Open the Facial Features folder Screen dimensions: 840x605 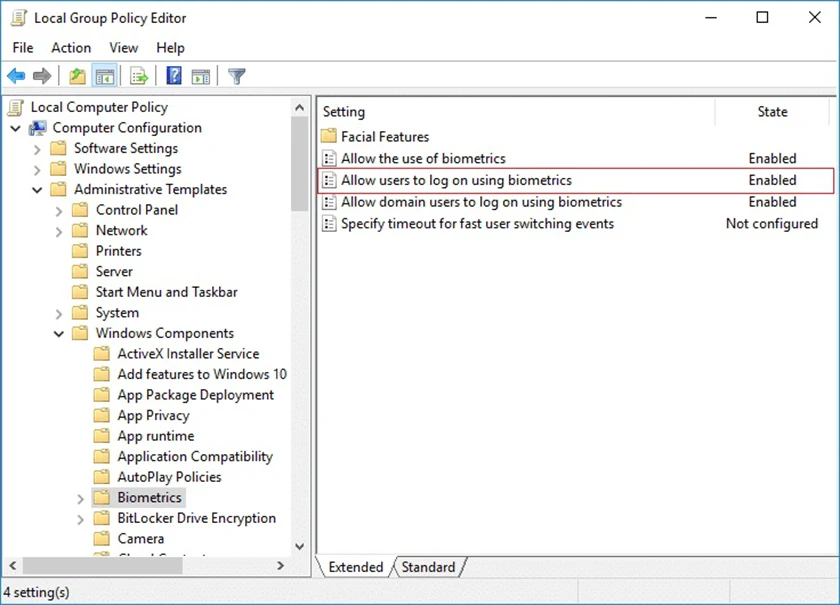[385, 137]
